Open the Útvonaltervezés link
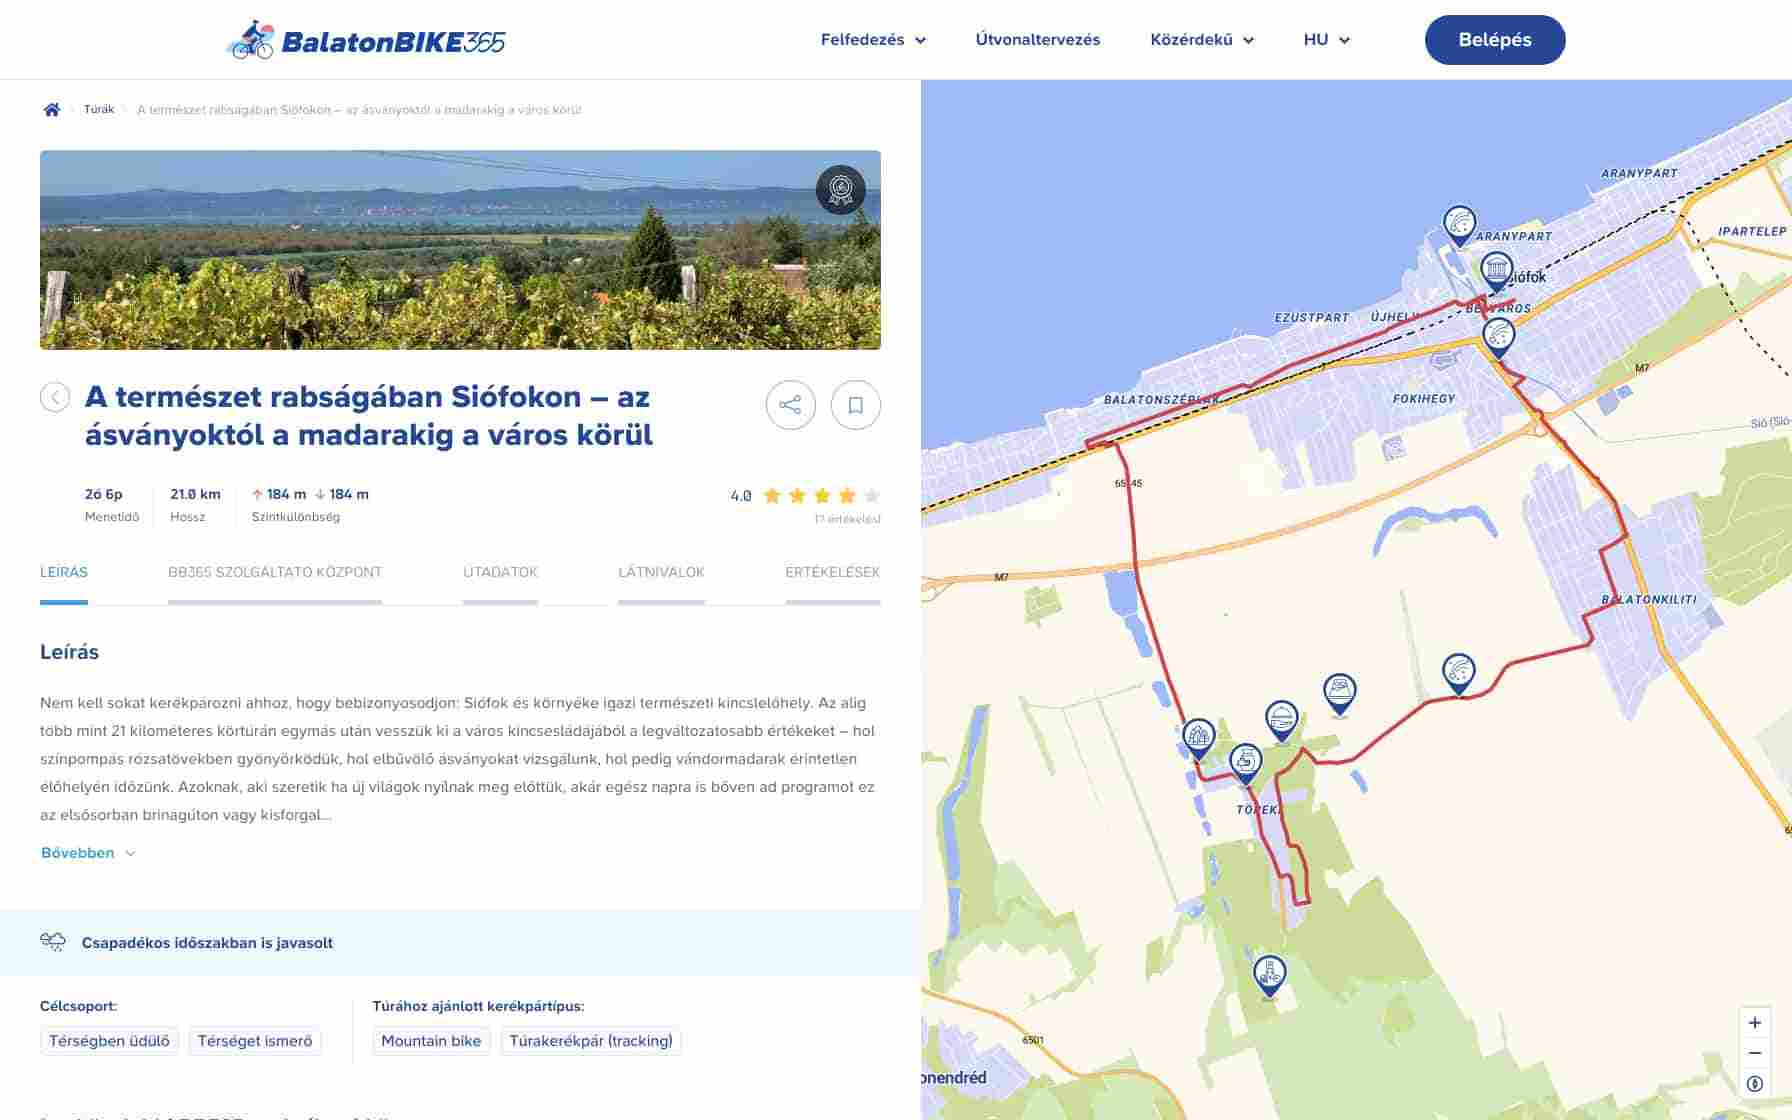Image resolution: width=1792 pixels, height=1120 pixels. tap(1037, 40)
